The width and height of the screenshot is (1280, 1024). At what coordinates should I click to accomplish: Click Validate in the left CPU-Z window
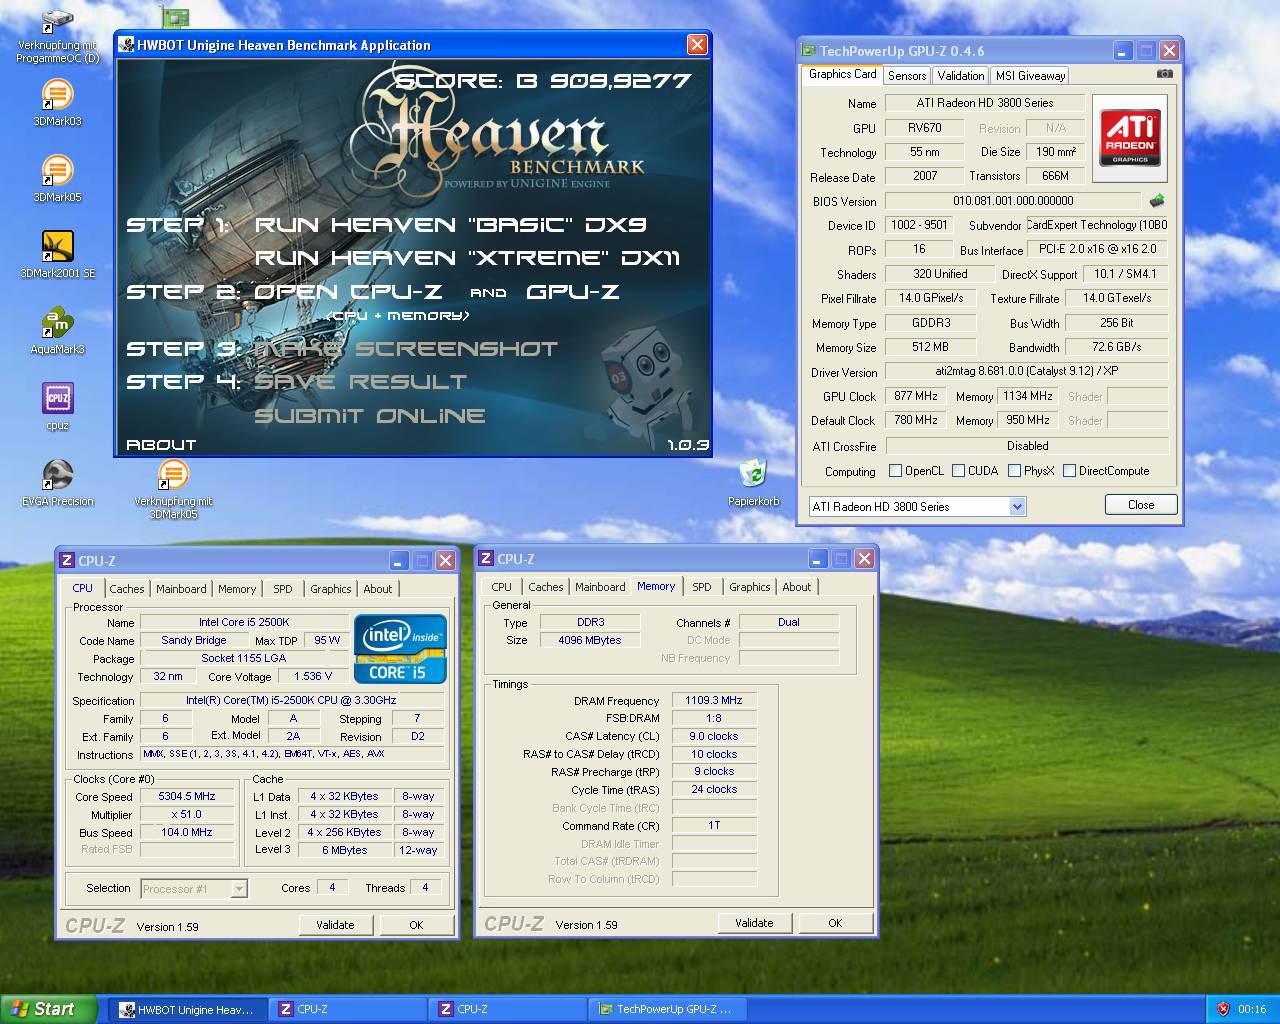tap(335, 925)
